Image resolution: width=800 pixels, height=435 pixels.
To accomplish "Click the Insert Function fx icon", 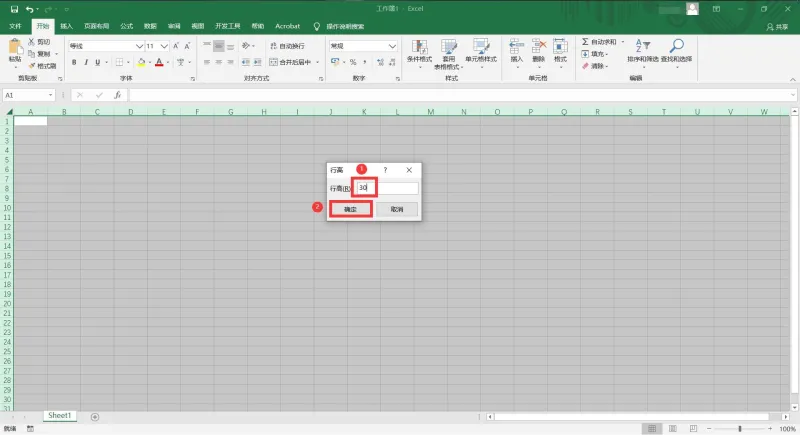I will (x=117, y=95).
